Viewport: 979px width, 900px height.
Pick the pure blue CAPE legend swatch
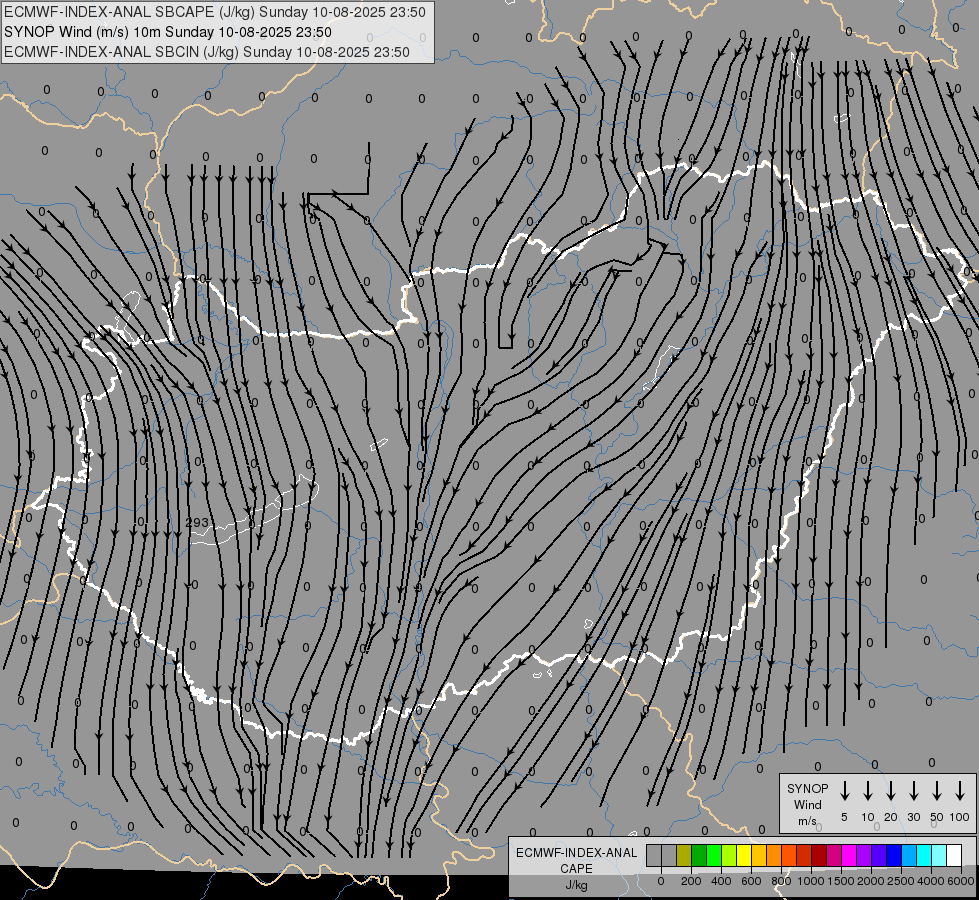click(x=893, y=855)
